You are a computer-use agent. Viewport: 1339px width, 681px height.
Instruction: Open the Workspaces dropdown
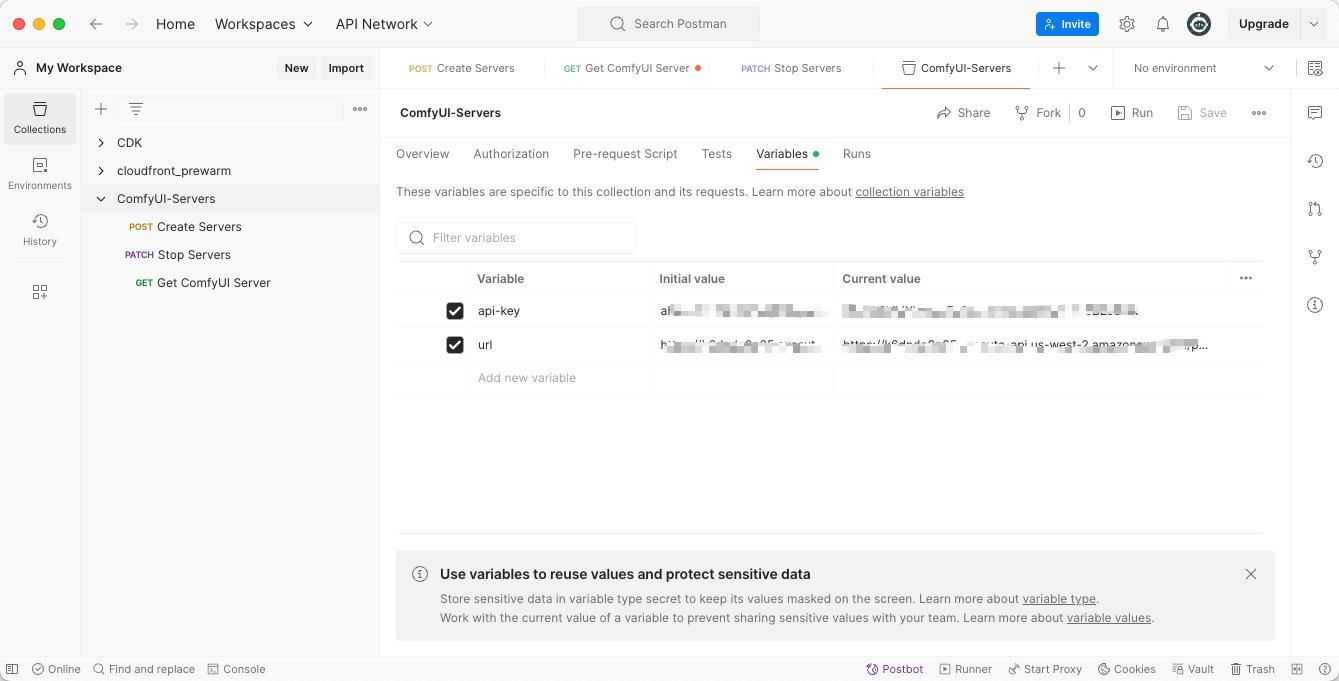tap(264, 24)
